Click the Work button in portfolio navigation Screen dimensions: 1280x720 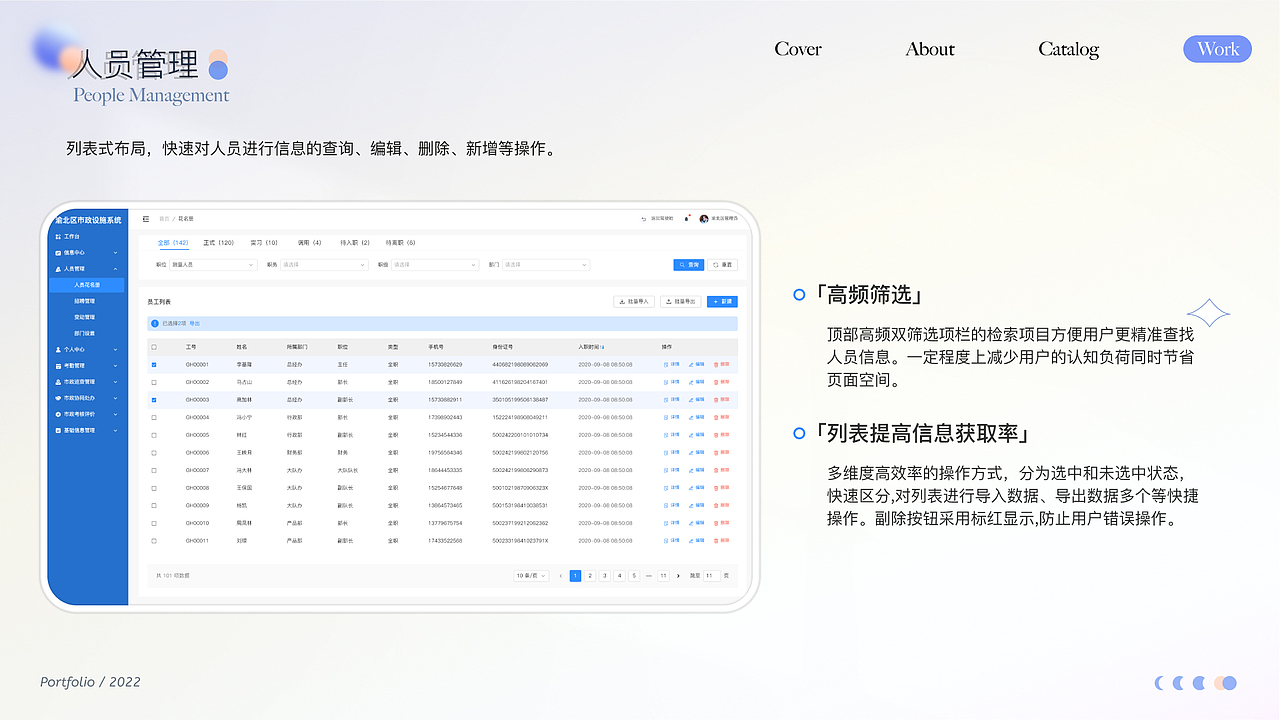point(1217,49)
